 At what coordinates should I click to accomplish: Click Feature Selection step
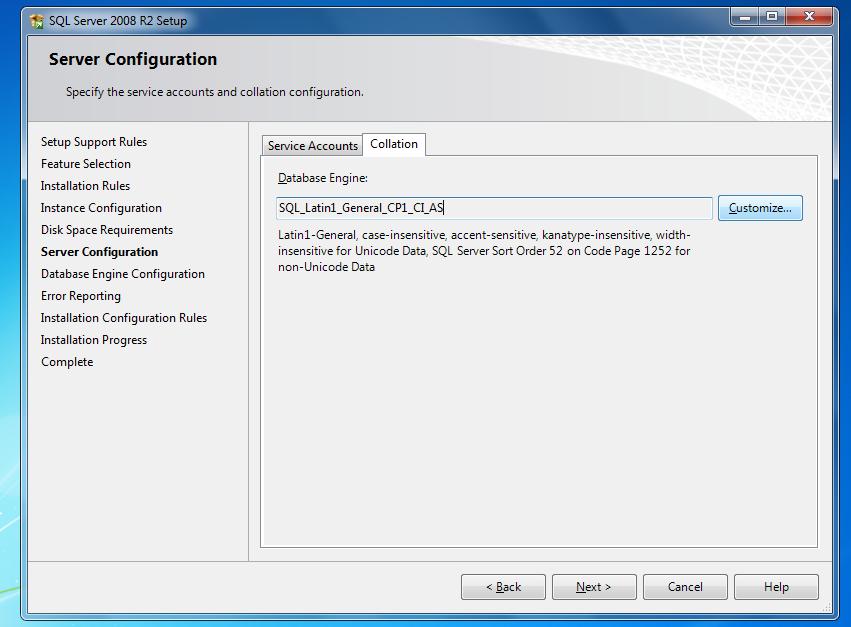tap(86, 163)
